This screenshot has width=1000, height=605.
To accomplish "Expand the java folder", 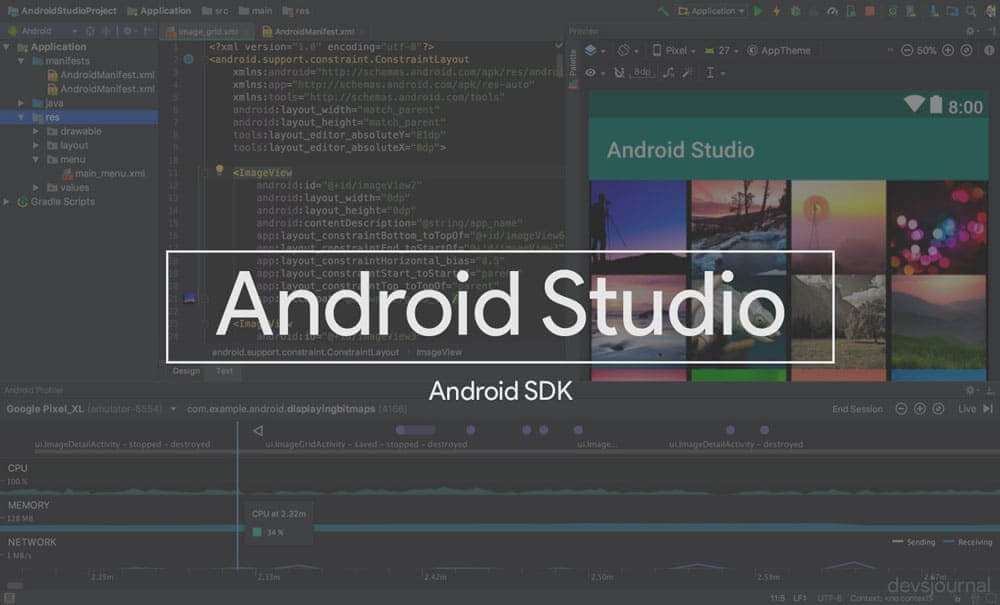I will (x=21, y=103).
